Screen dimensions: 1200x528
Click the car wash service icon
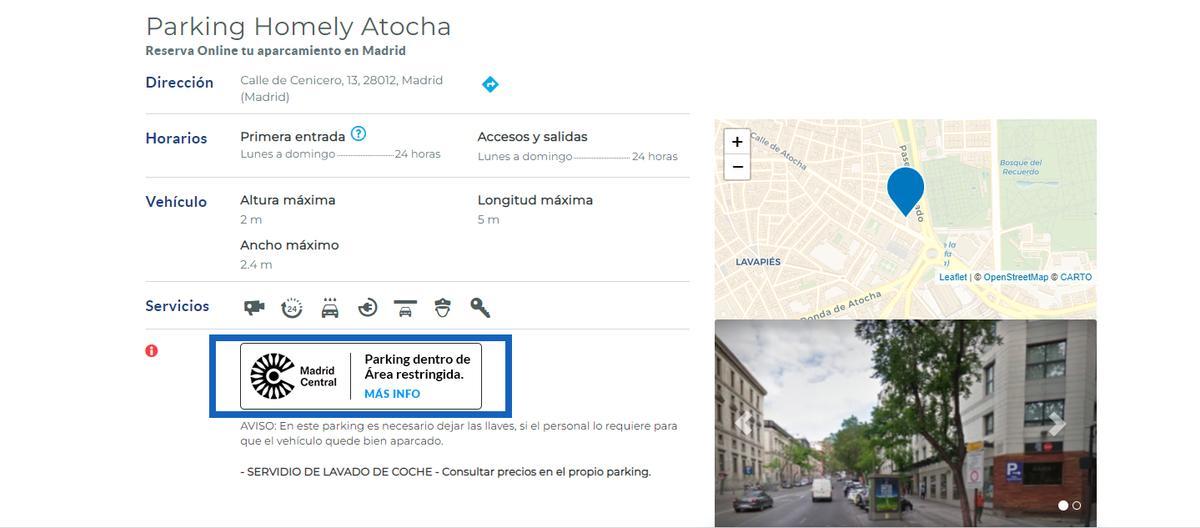pos(330,308)
